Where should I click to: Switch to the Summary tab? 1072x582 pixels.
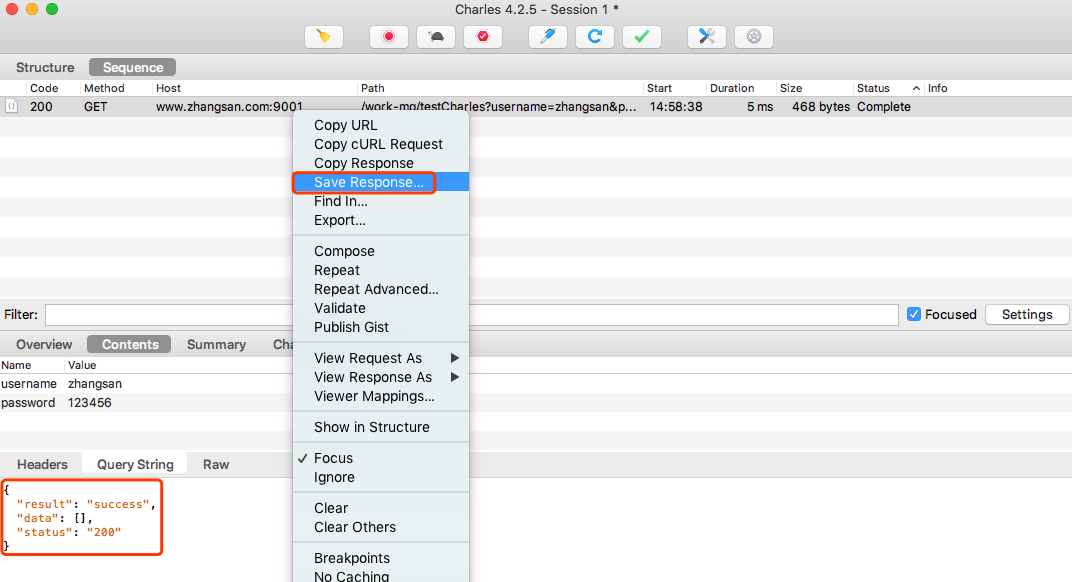pos(216,345)
